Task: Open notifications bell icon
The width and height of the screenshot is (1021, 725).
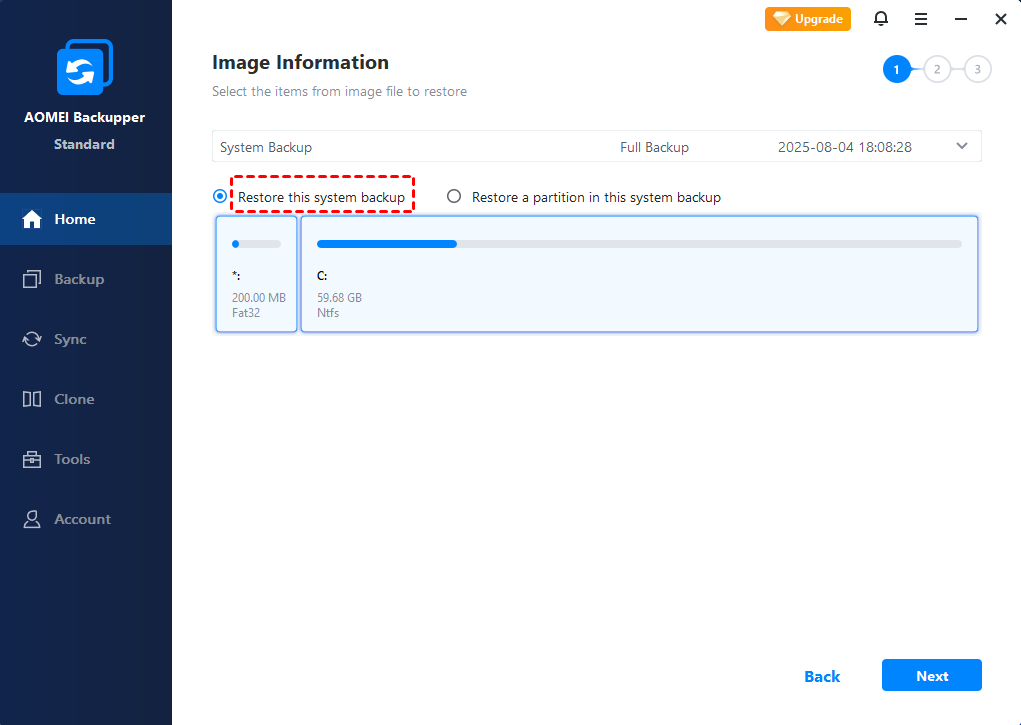Action: tap(881, 19)
